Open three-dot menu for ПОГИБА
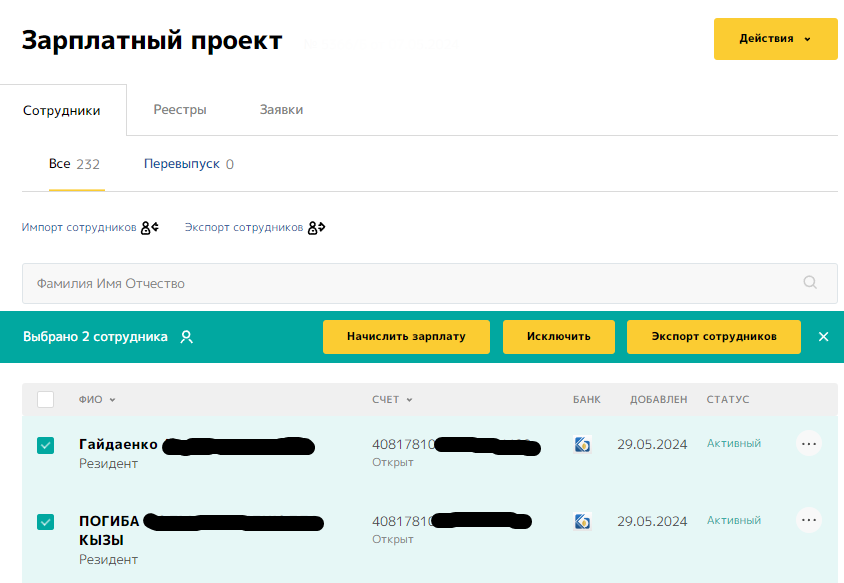This screenshot has width=844, height=583. point(808,520)
